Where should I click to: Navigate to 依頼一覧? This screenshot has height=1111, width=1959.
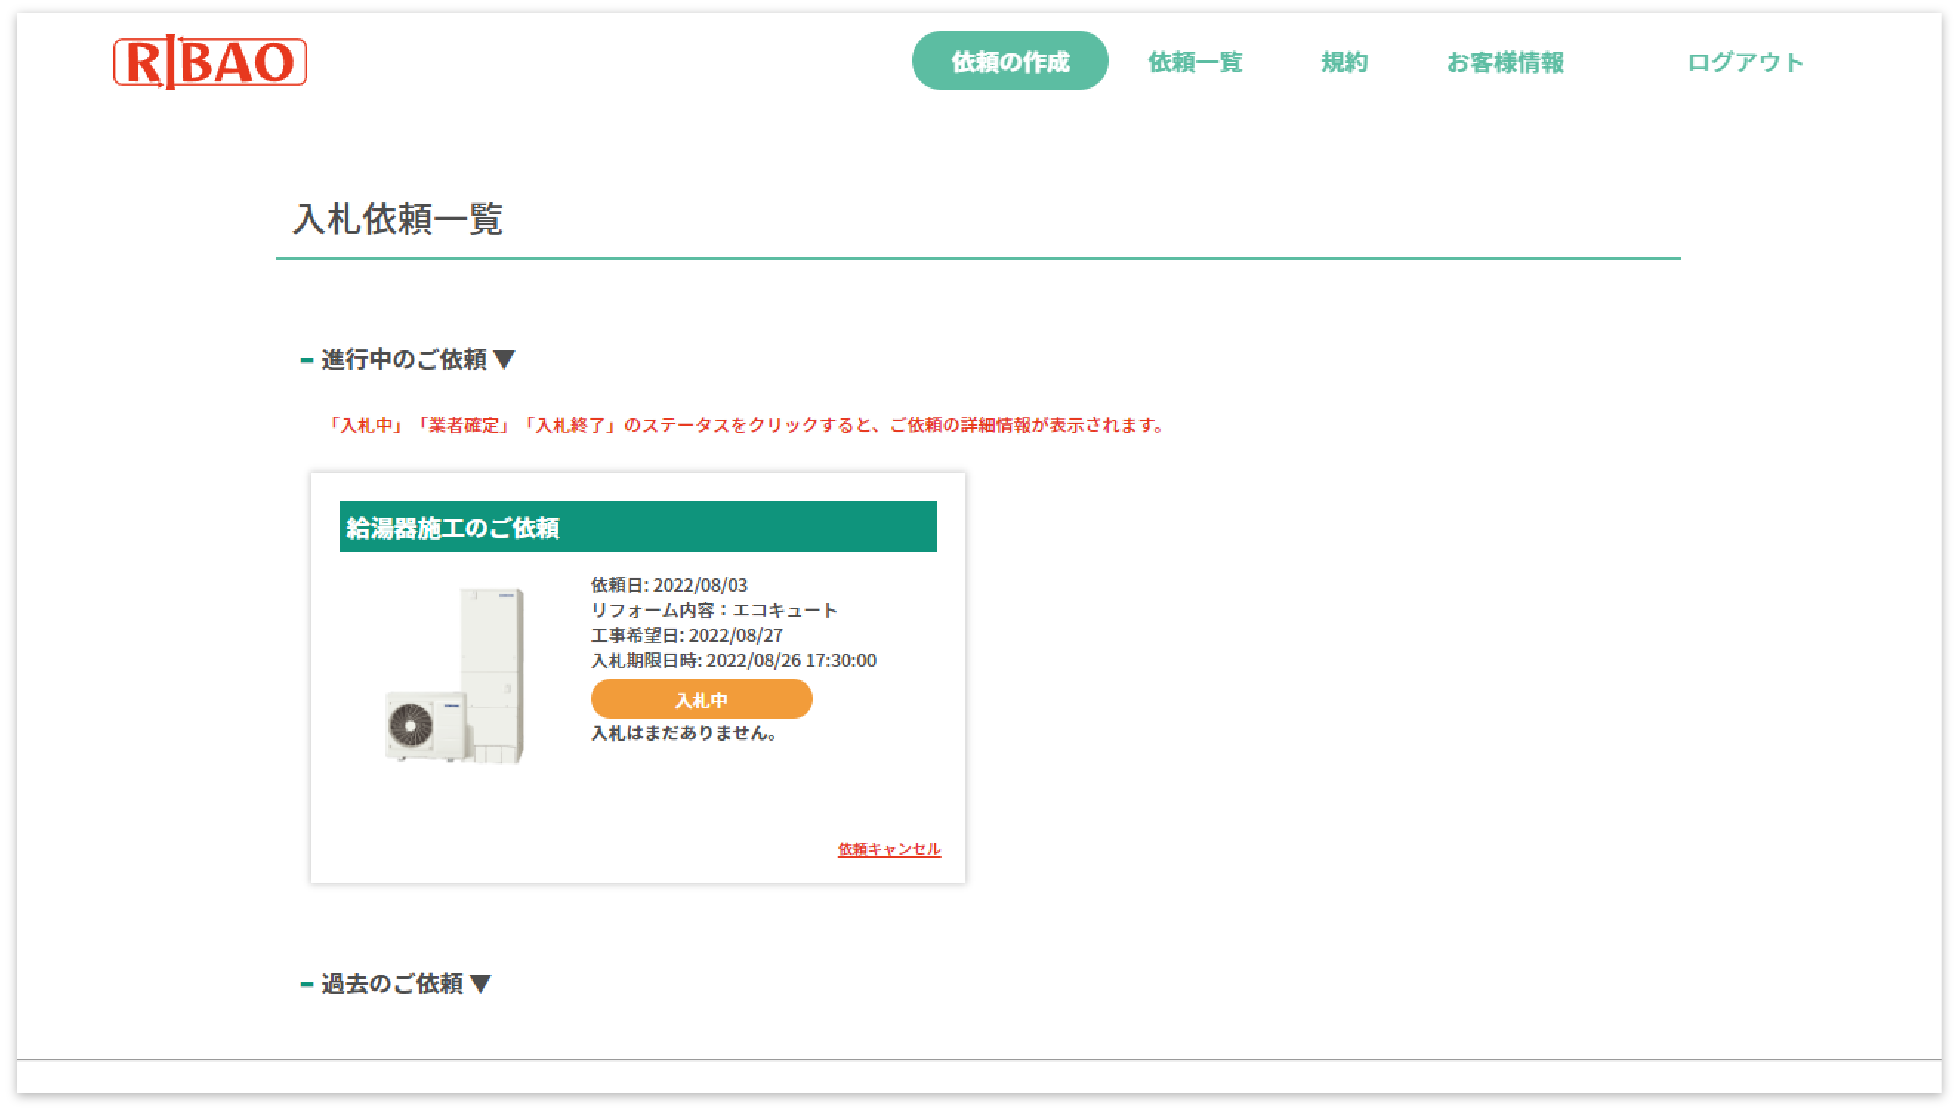1196,62
